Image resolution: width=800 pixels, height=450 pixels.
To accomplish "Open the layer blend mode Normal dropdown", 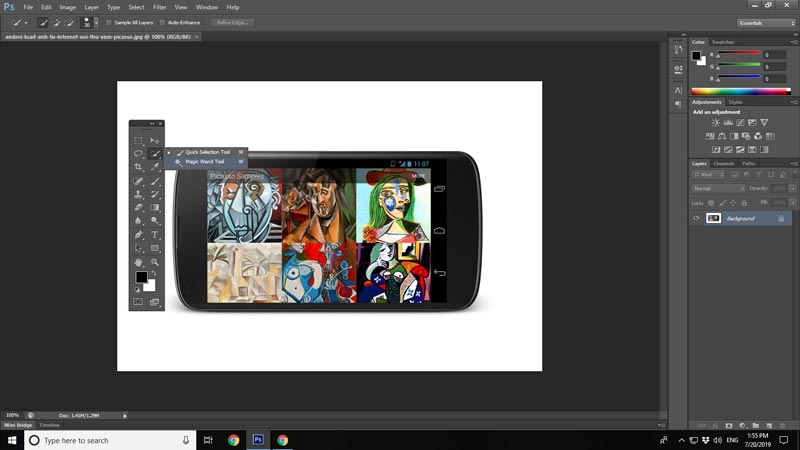I will 718,188.
